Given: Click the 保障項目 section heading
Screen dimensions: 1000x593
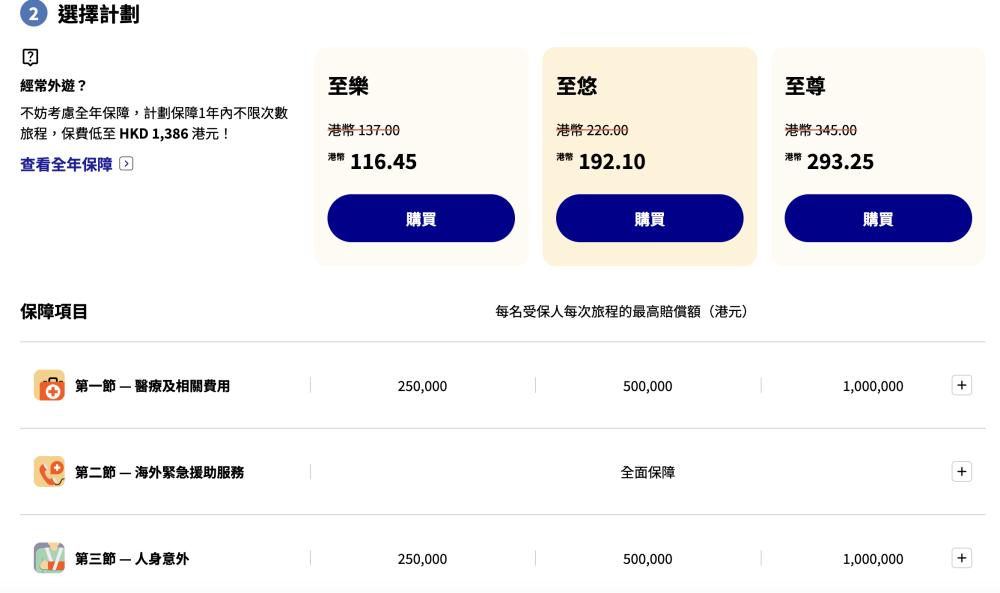Looking at the screenshot, I should tap(54, 311).
